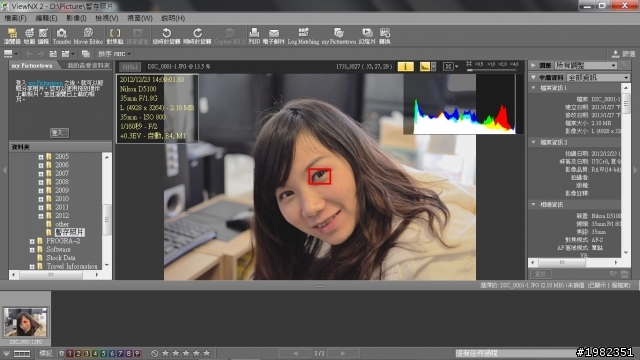This screenshot has width=640, height=360.
Task: Toggle the filmstrip layout icon
Action: coord(22,354)
